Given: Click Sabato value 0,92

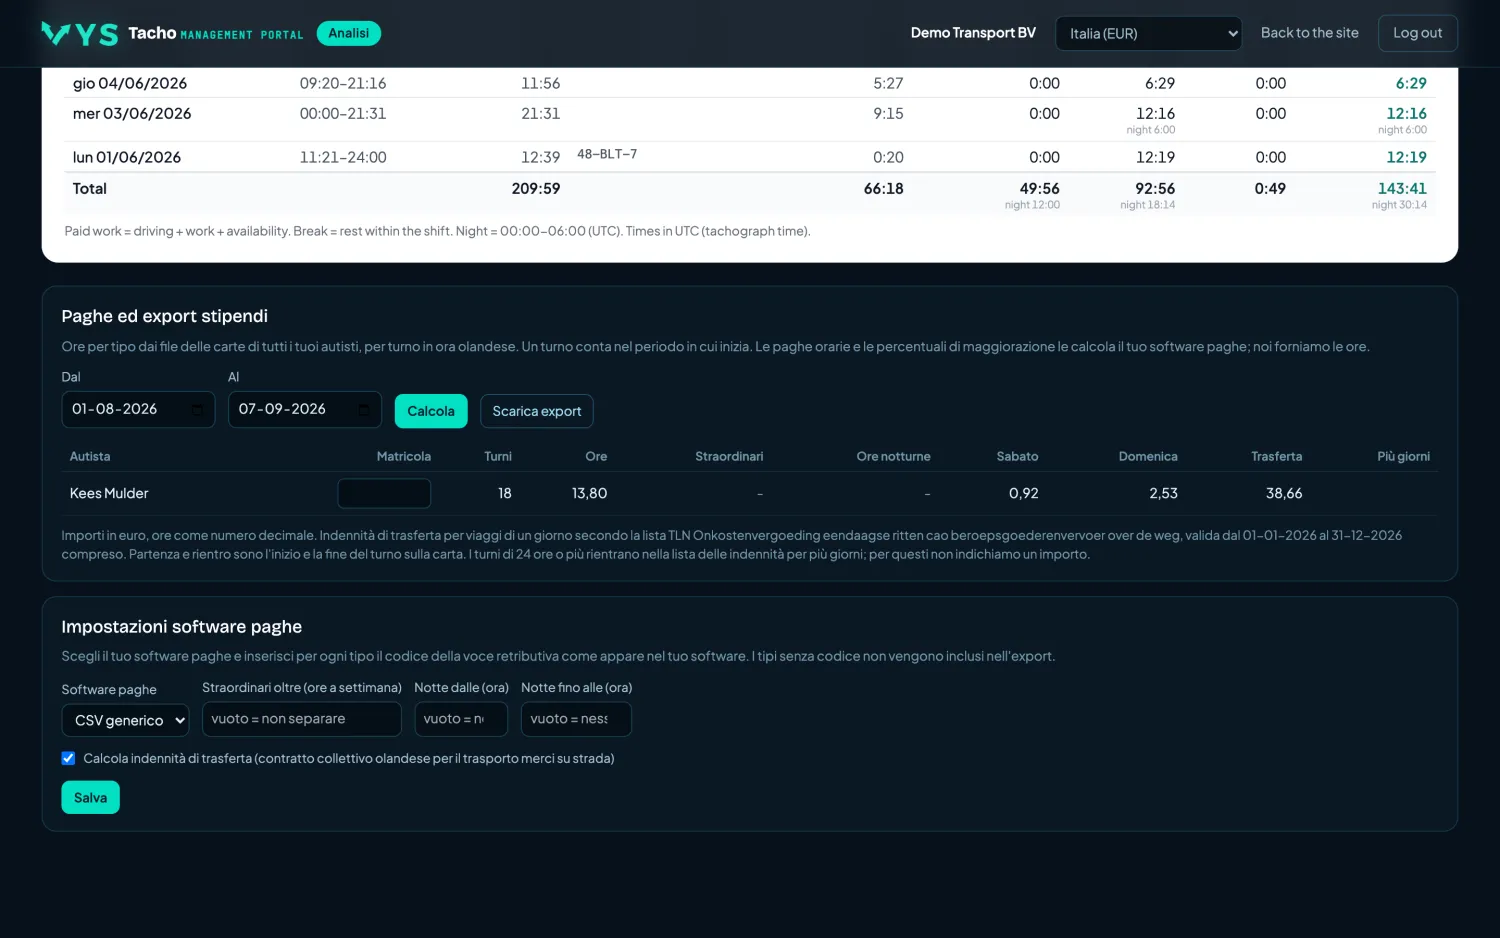Looking at the screenshot, I should 1023,493.
